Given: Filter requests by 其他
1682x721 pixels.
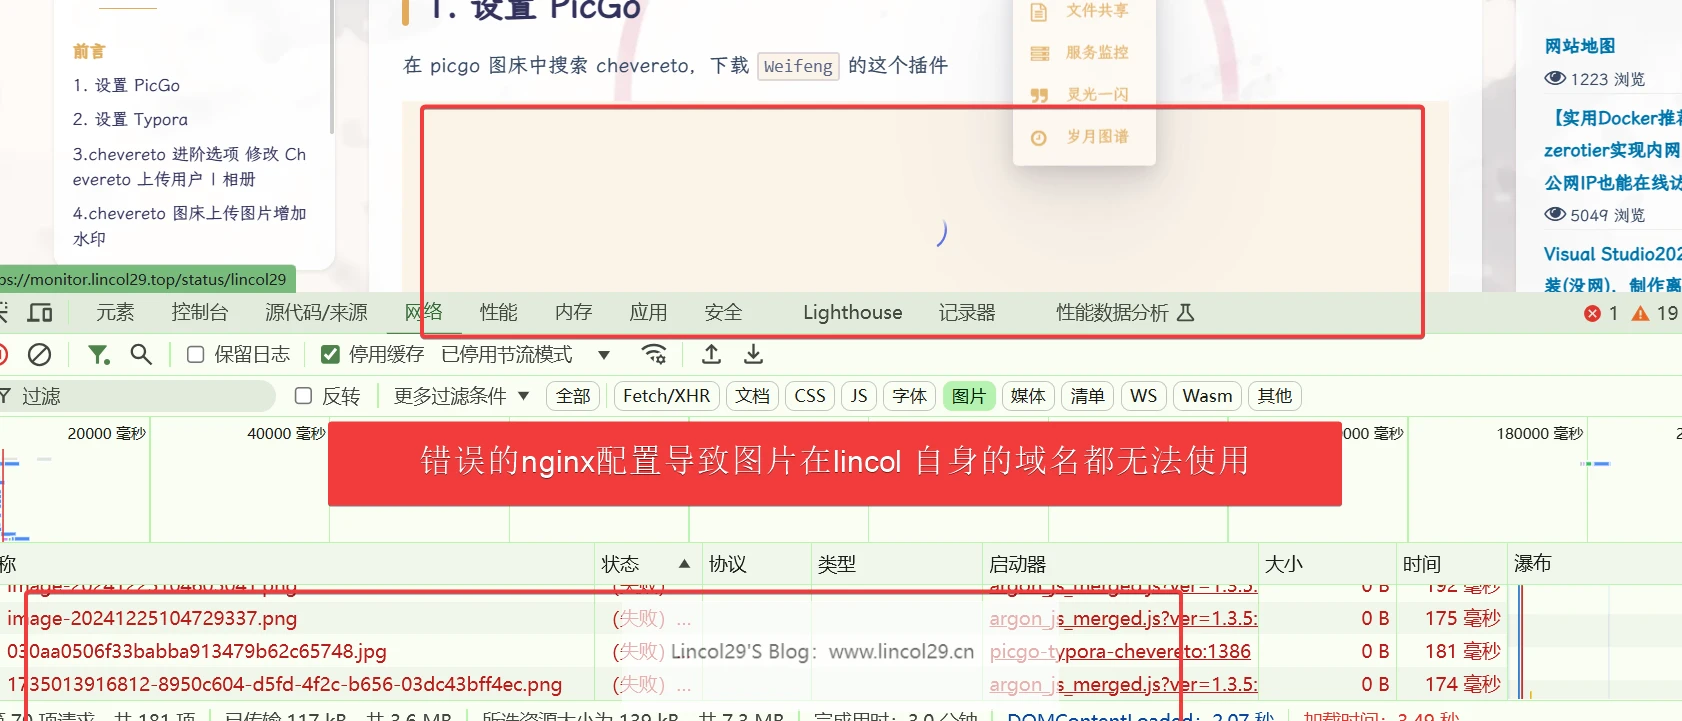Looking at the screenshot, I should pyautogui.click(x=1274, y=396).
